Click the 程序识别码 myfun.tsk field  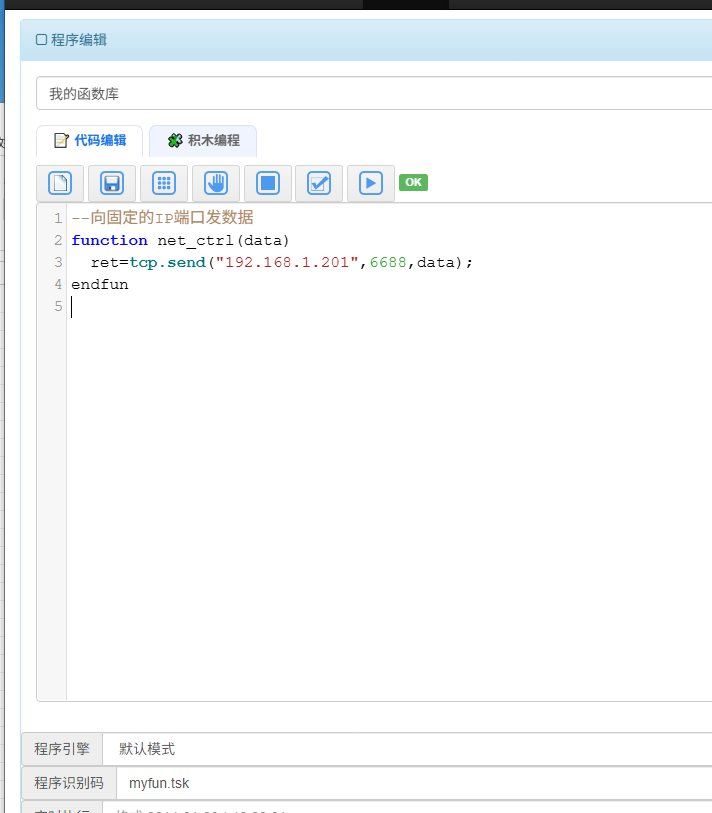point(414,783)
